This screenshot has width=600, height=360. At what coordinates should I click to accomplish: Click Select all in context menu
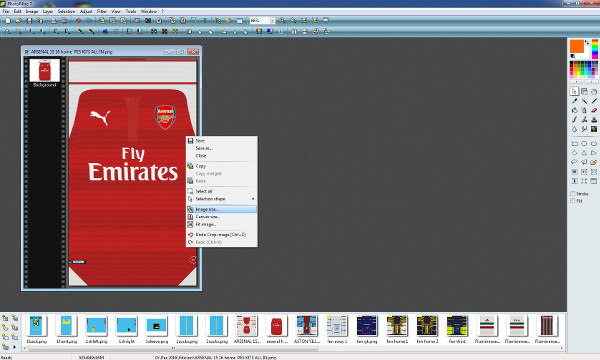point(222,191)
